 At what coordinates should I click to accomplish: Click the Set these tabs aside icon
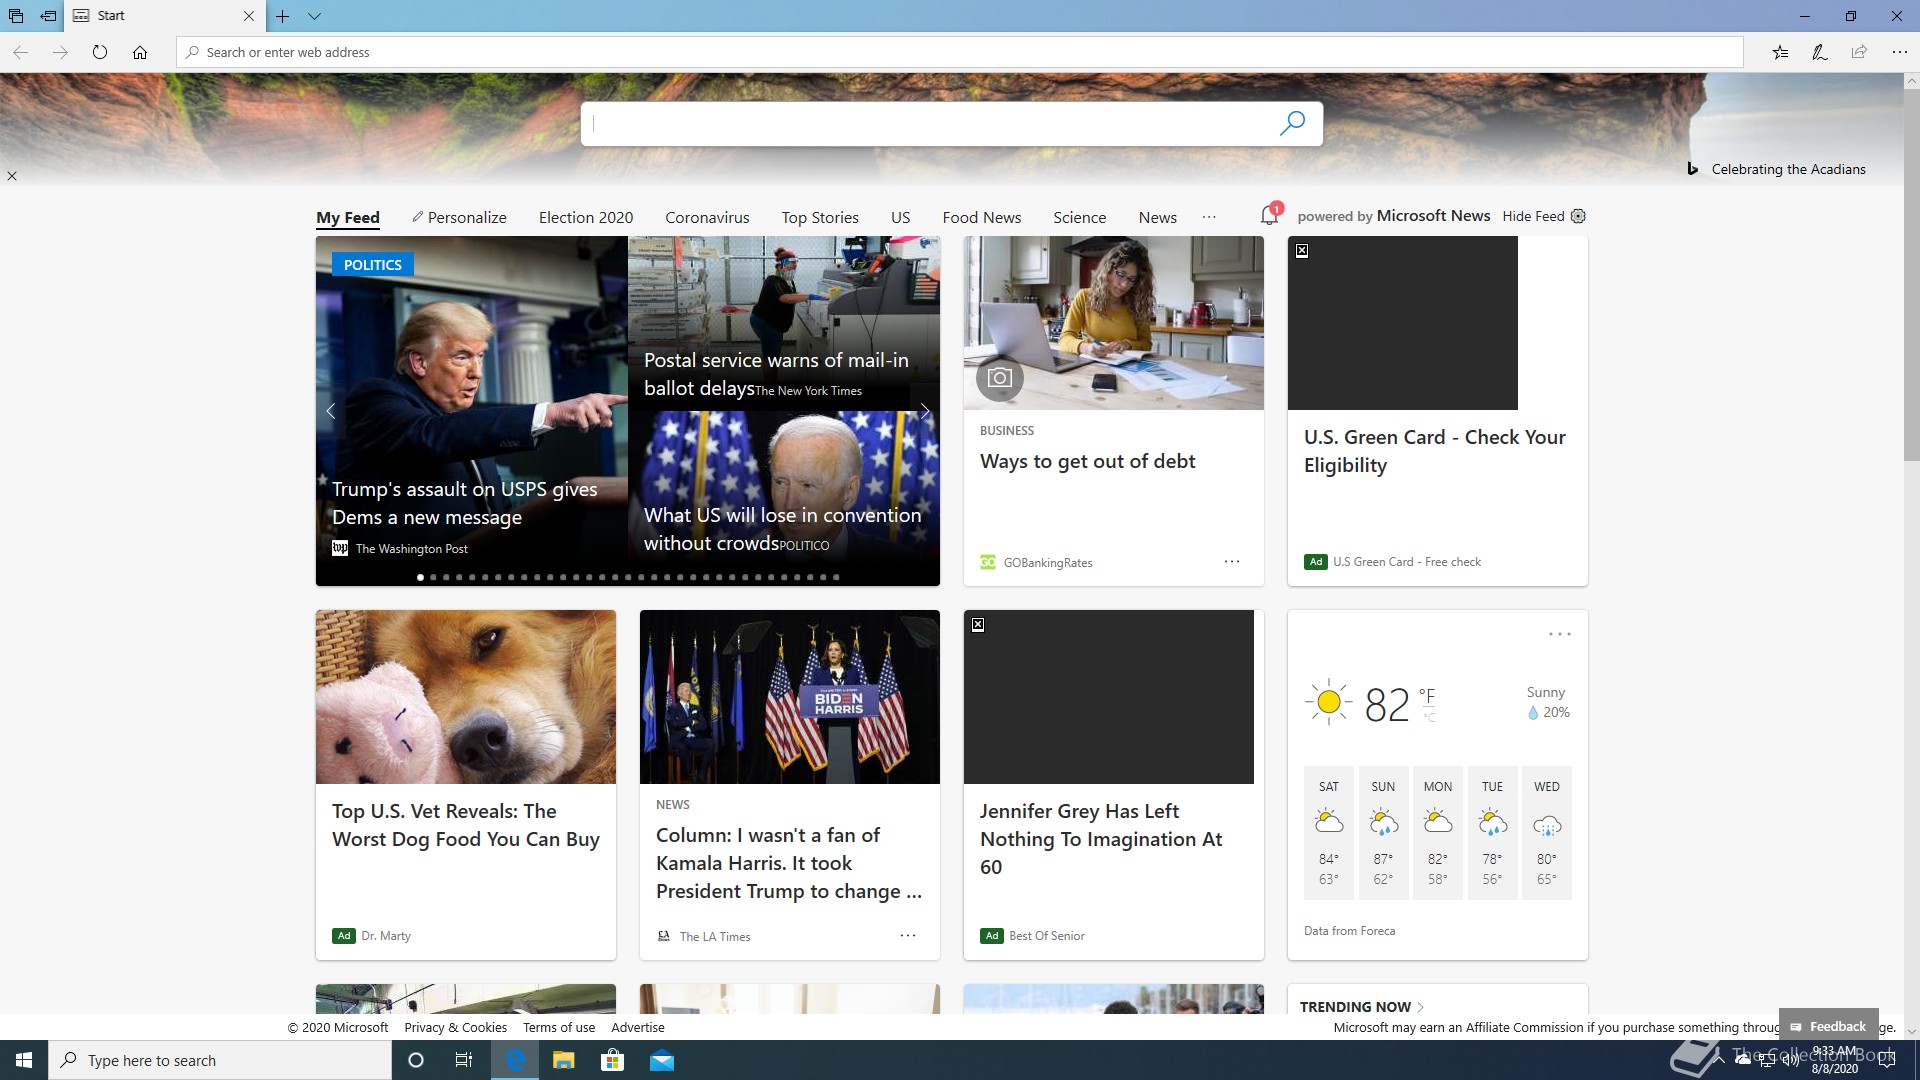point(48,16)
